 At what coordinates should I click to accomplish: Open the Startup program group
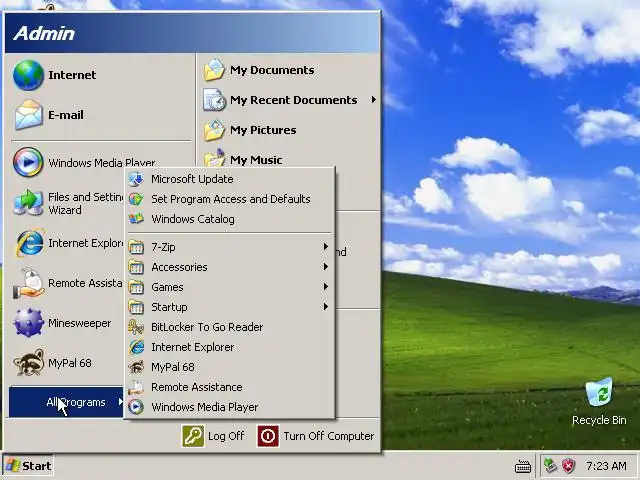tap(229, 307)
